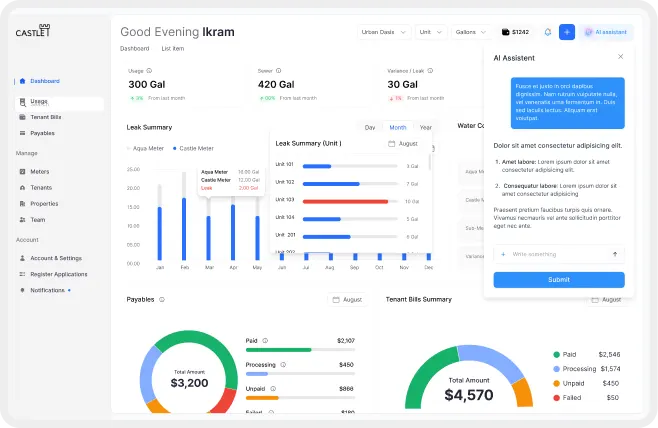Switch to the Dashboard tab under the greeting

pos(135,48)
